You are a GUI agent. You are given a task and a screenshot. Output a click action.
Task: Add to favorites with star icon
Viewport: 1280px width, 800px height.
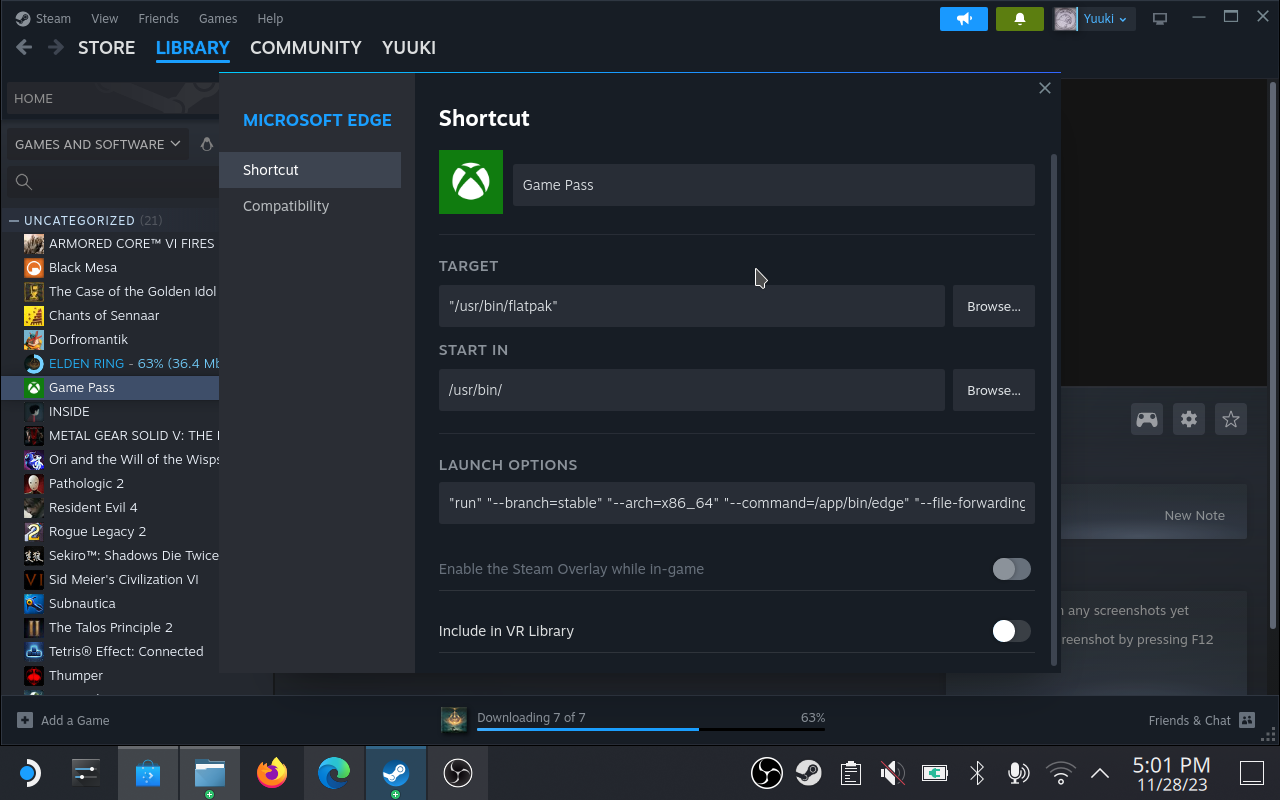[x=1231, y=419]
